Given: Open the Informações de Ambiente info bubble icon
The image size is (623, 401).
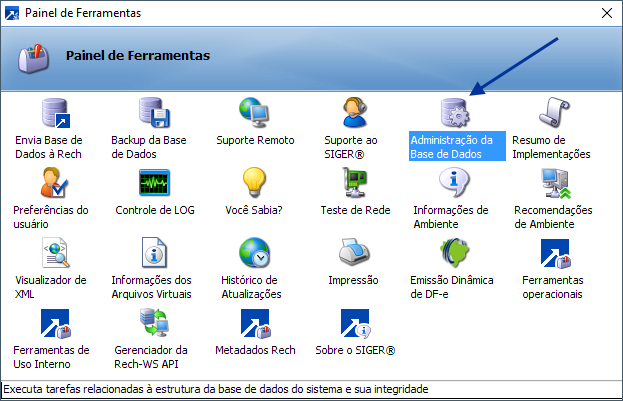Looking at the screenshot, I should 454,182.
